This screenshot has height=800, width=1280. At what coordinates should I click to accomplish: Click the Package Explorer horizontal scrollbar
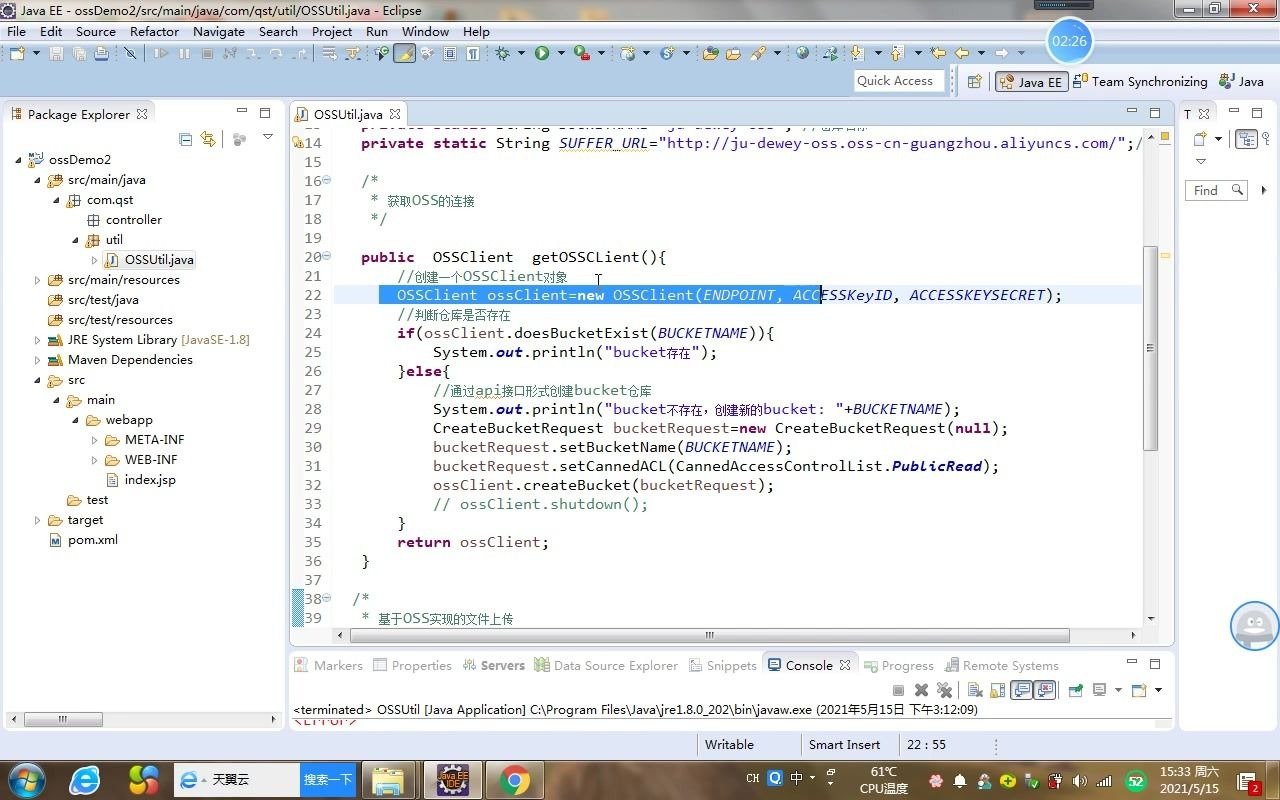(x=62, y=719)
